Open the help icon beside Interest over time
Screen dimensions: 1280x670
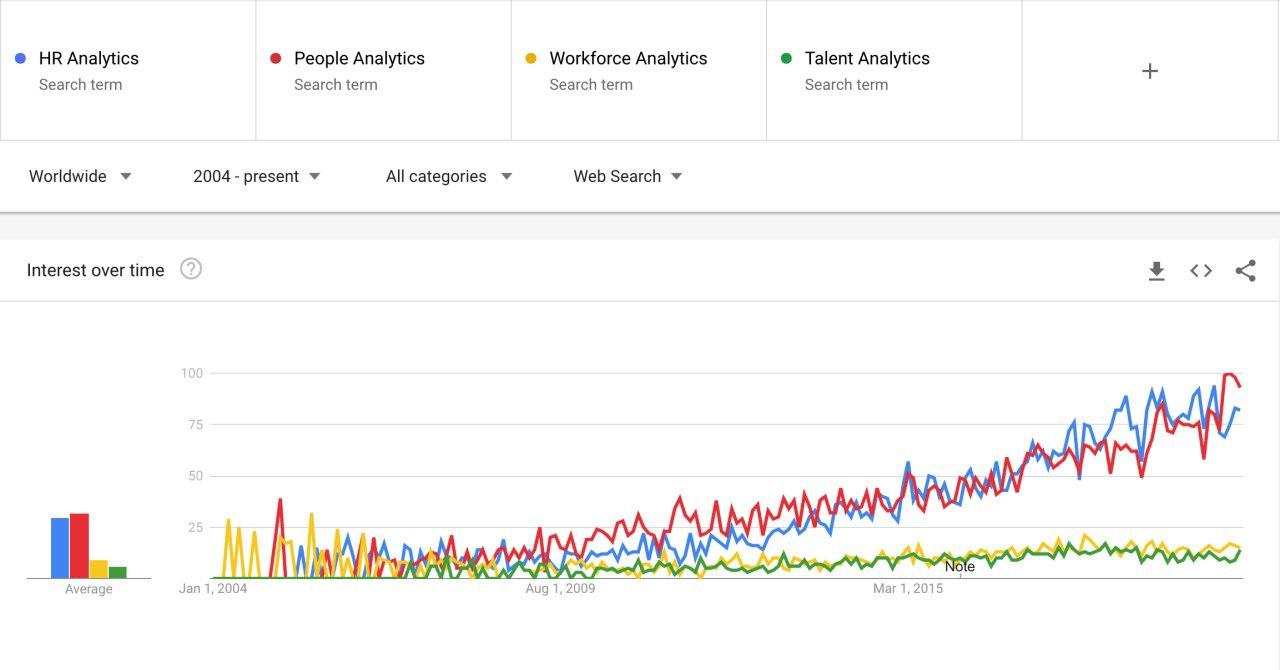191,269
